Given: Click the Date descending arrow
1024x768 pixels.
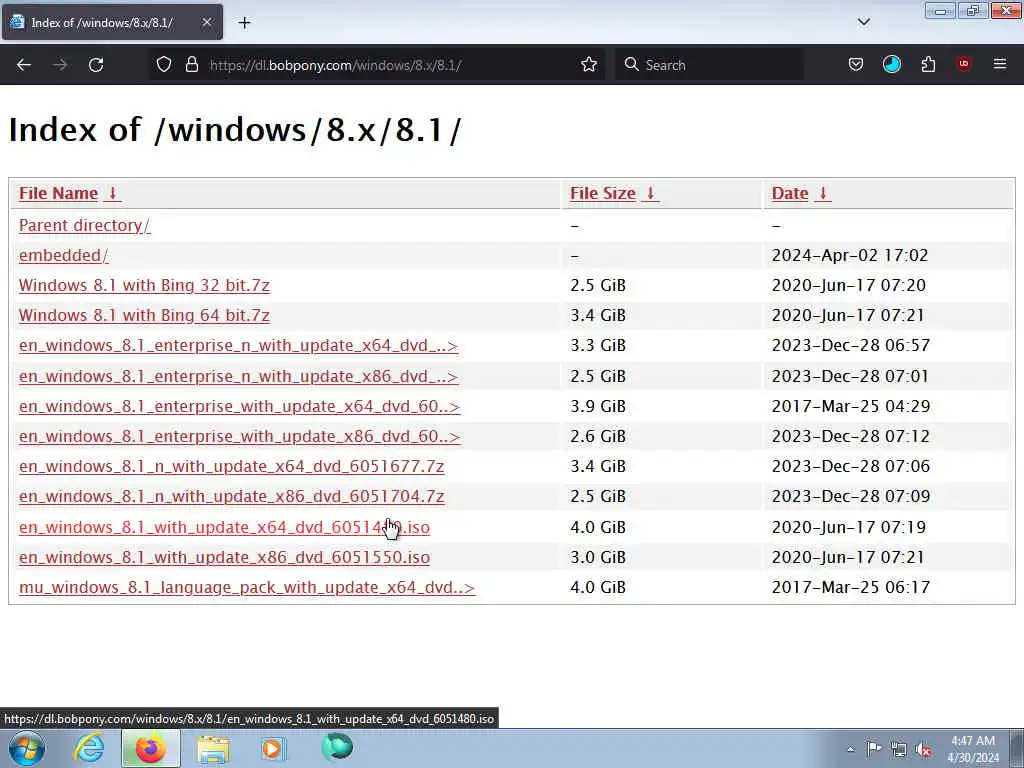Looking at the screenshot, I should click(x=823, y=193).
